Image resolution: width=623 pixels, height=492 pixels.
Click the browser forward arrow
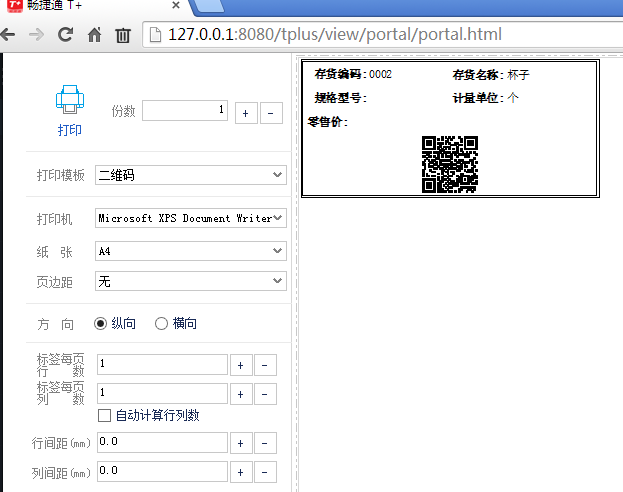pyautogui.click(x=36, y=35)
